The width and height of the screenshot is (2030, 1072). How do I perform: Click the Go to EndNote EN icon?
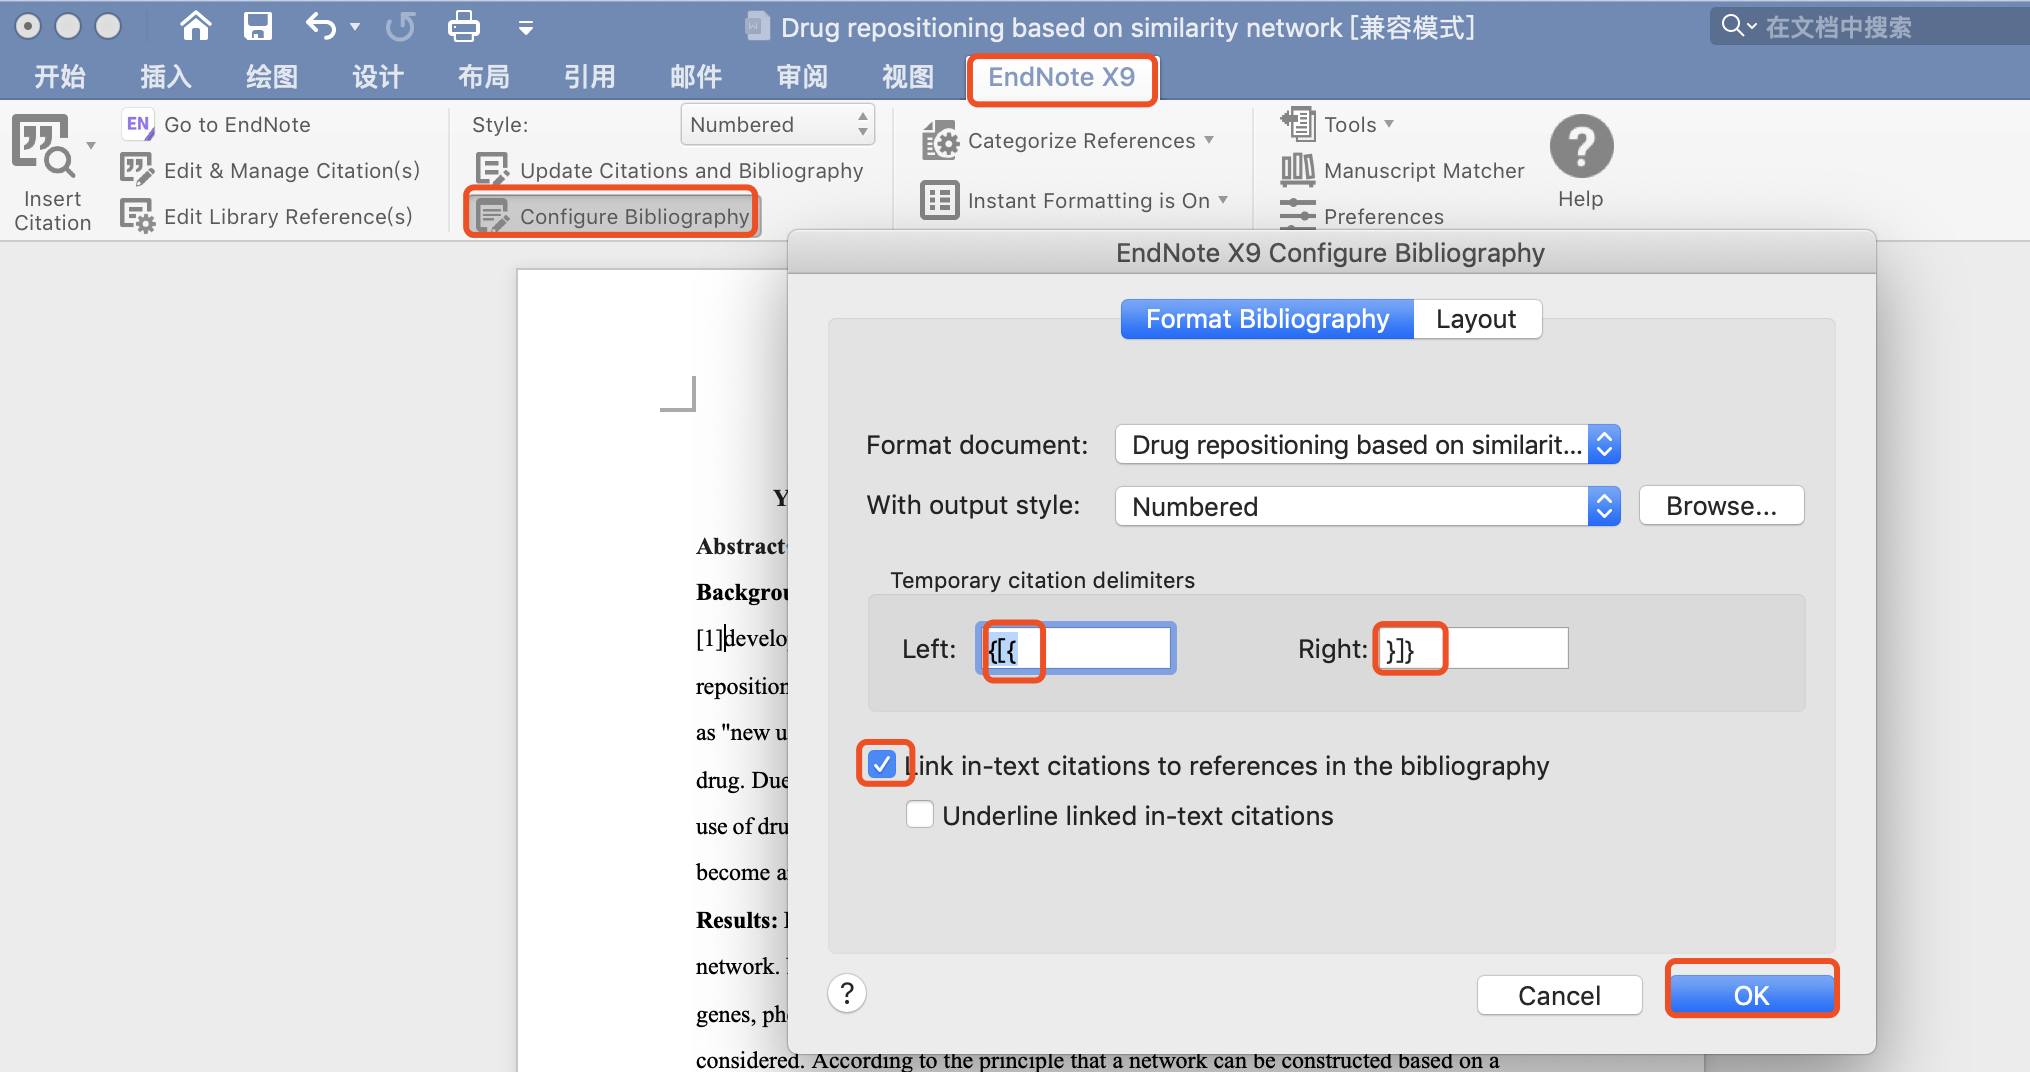point(138,125)
